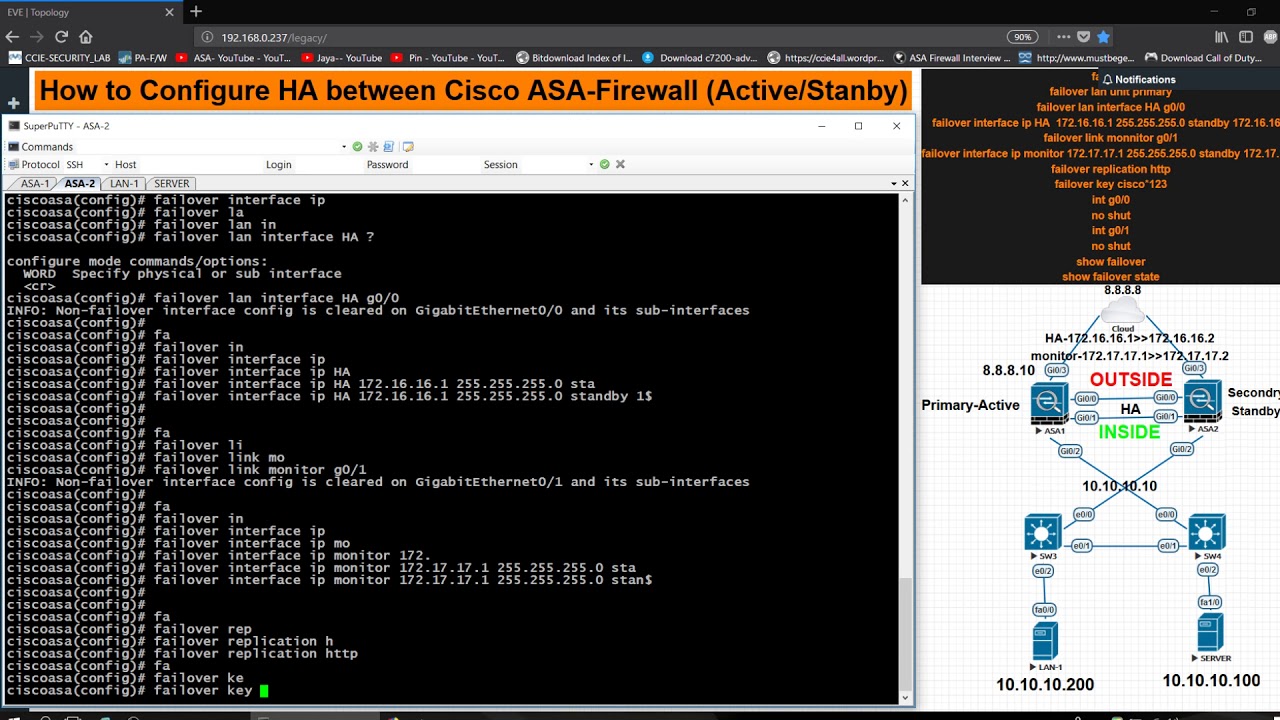Click the Gi0/3 interface label on ASA1
The height and width of the screenshot is (720, 1280).
1055,369
